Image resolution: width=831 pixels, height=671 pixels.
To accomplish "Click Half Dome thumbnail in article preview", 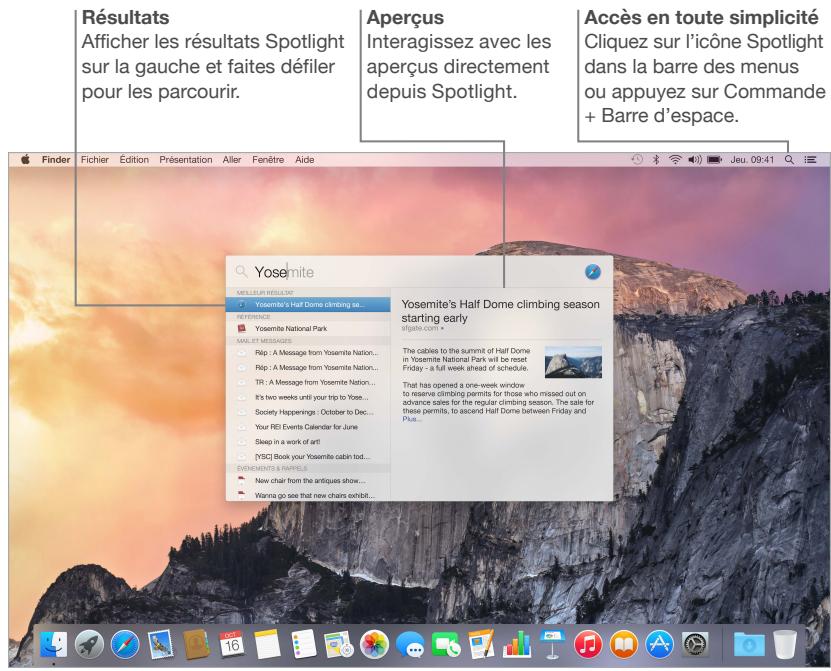I will (x=573, y=362).
